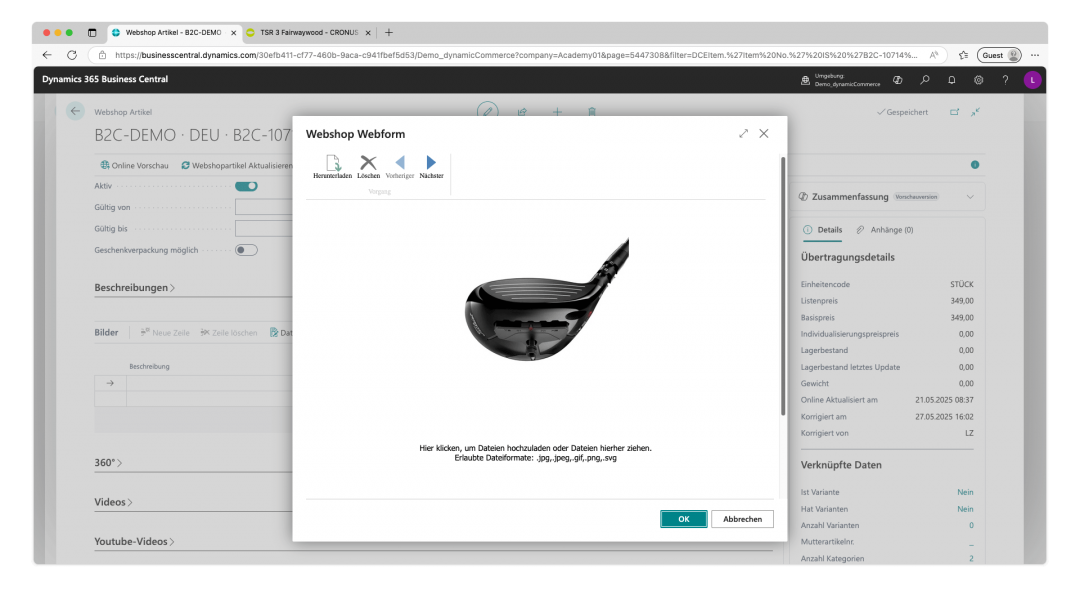Click the dialog vertical scrollbar

783,286
